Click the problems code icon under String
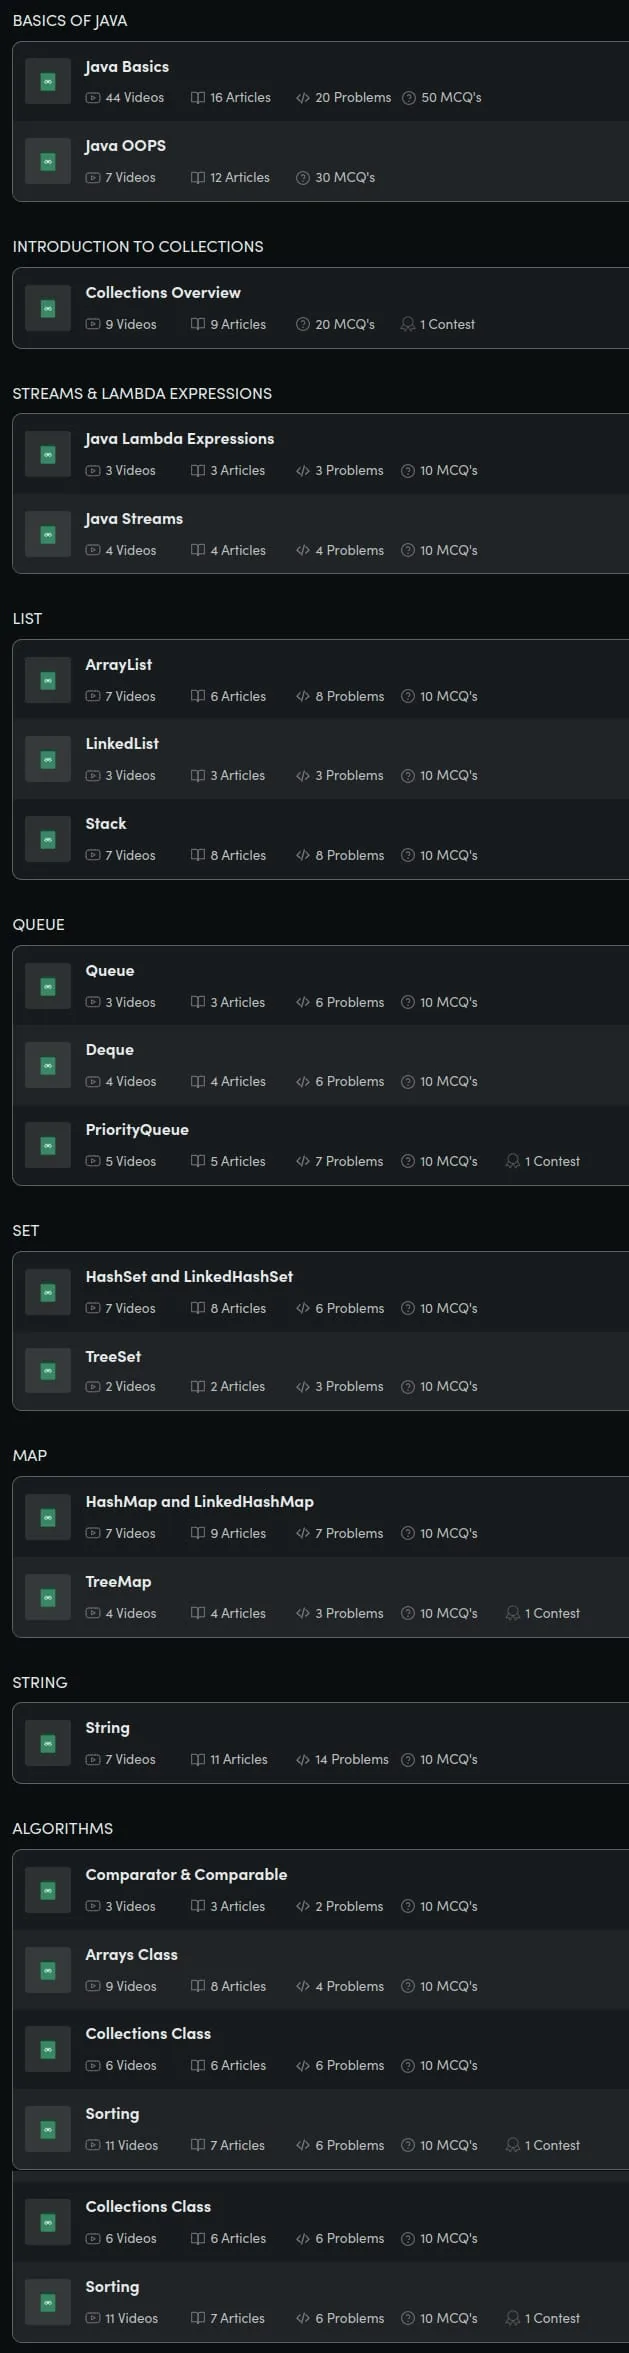This screenshot has height=2353, width=629. [x=303, y=1759]
